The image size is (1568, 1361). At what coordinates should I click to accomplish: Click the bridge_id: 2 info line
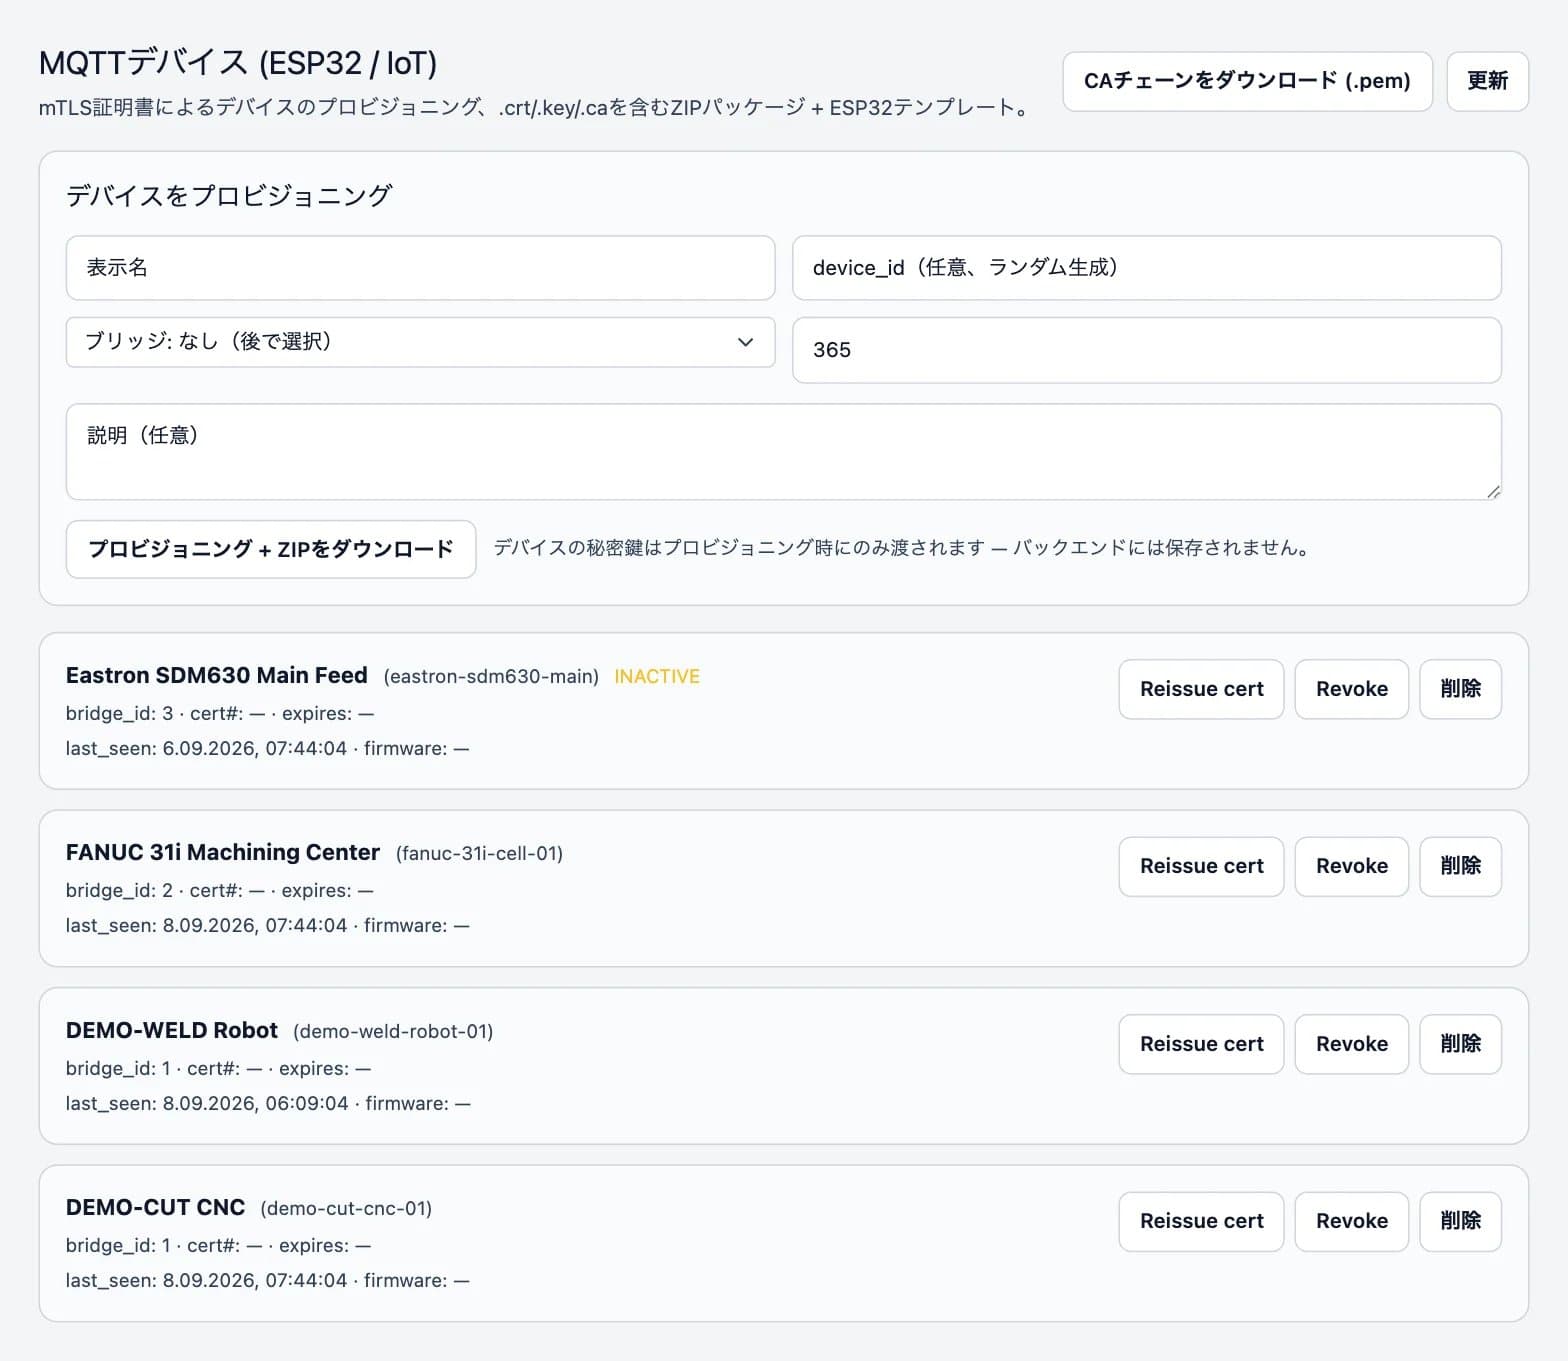tap(220, 891)
